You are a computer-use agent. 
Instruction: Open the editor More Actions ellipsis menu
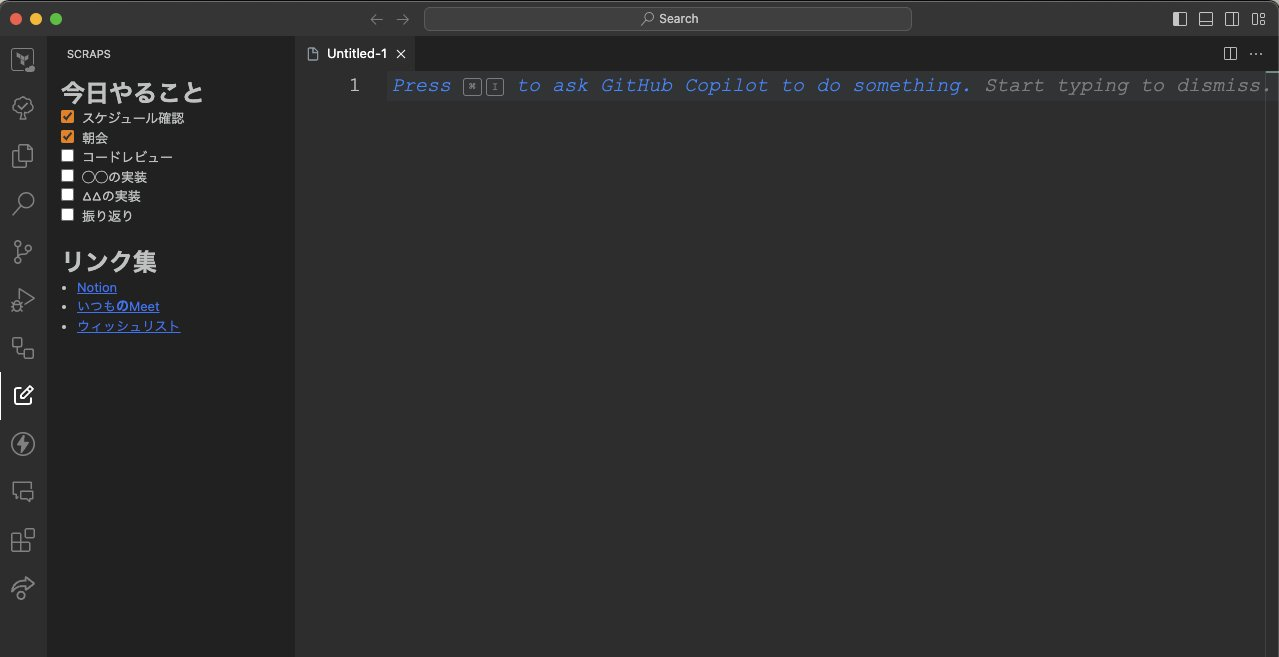tap(1256, 54)
